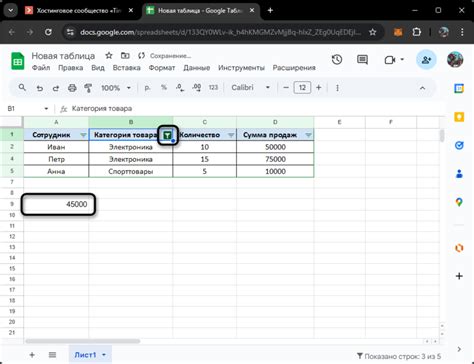Open filter dropdown for Сумма продаж column
This screenshot has height=364, width=474.
(308, 135)
